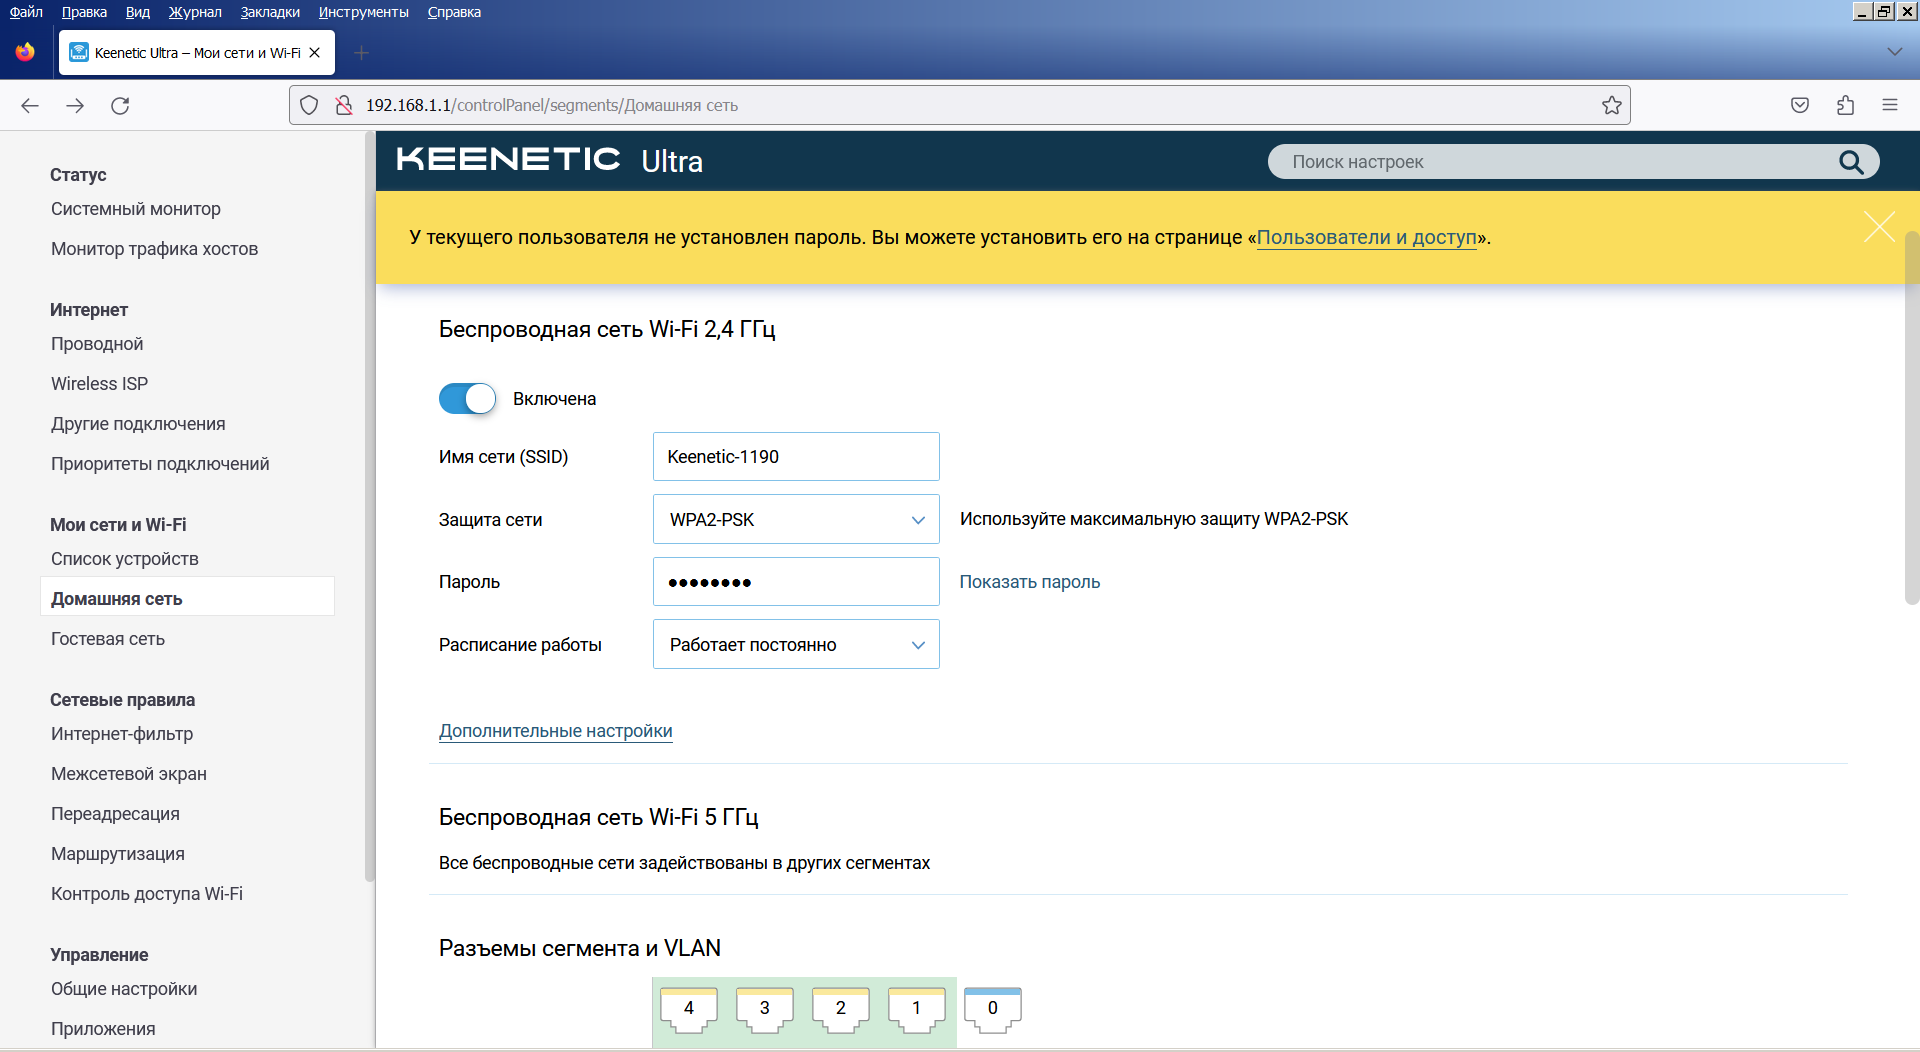This screenshot has height=1052, width=1920.
Task: Open Дополнительные настройки link
Action: 555,731
